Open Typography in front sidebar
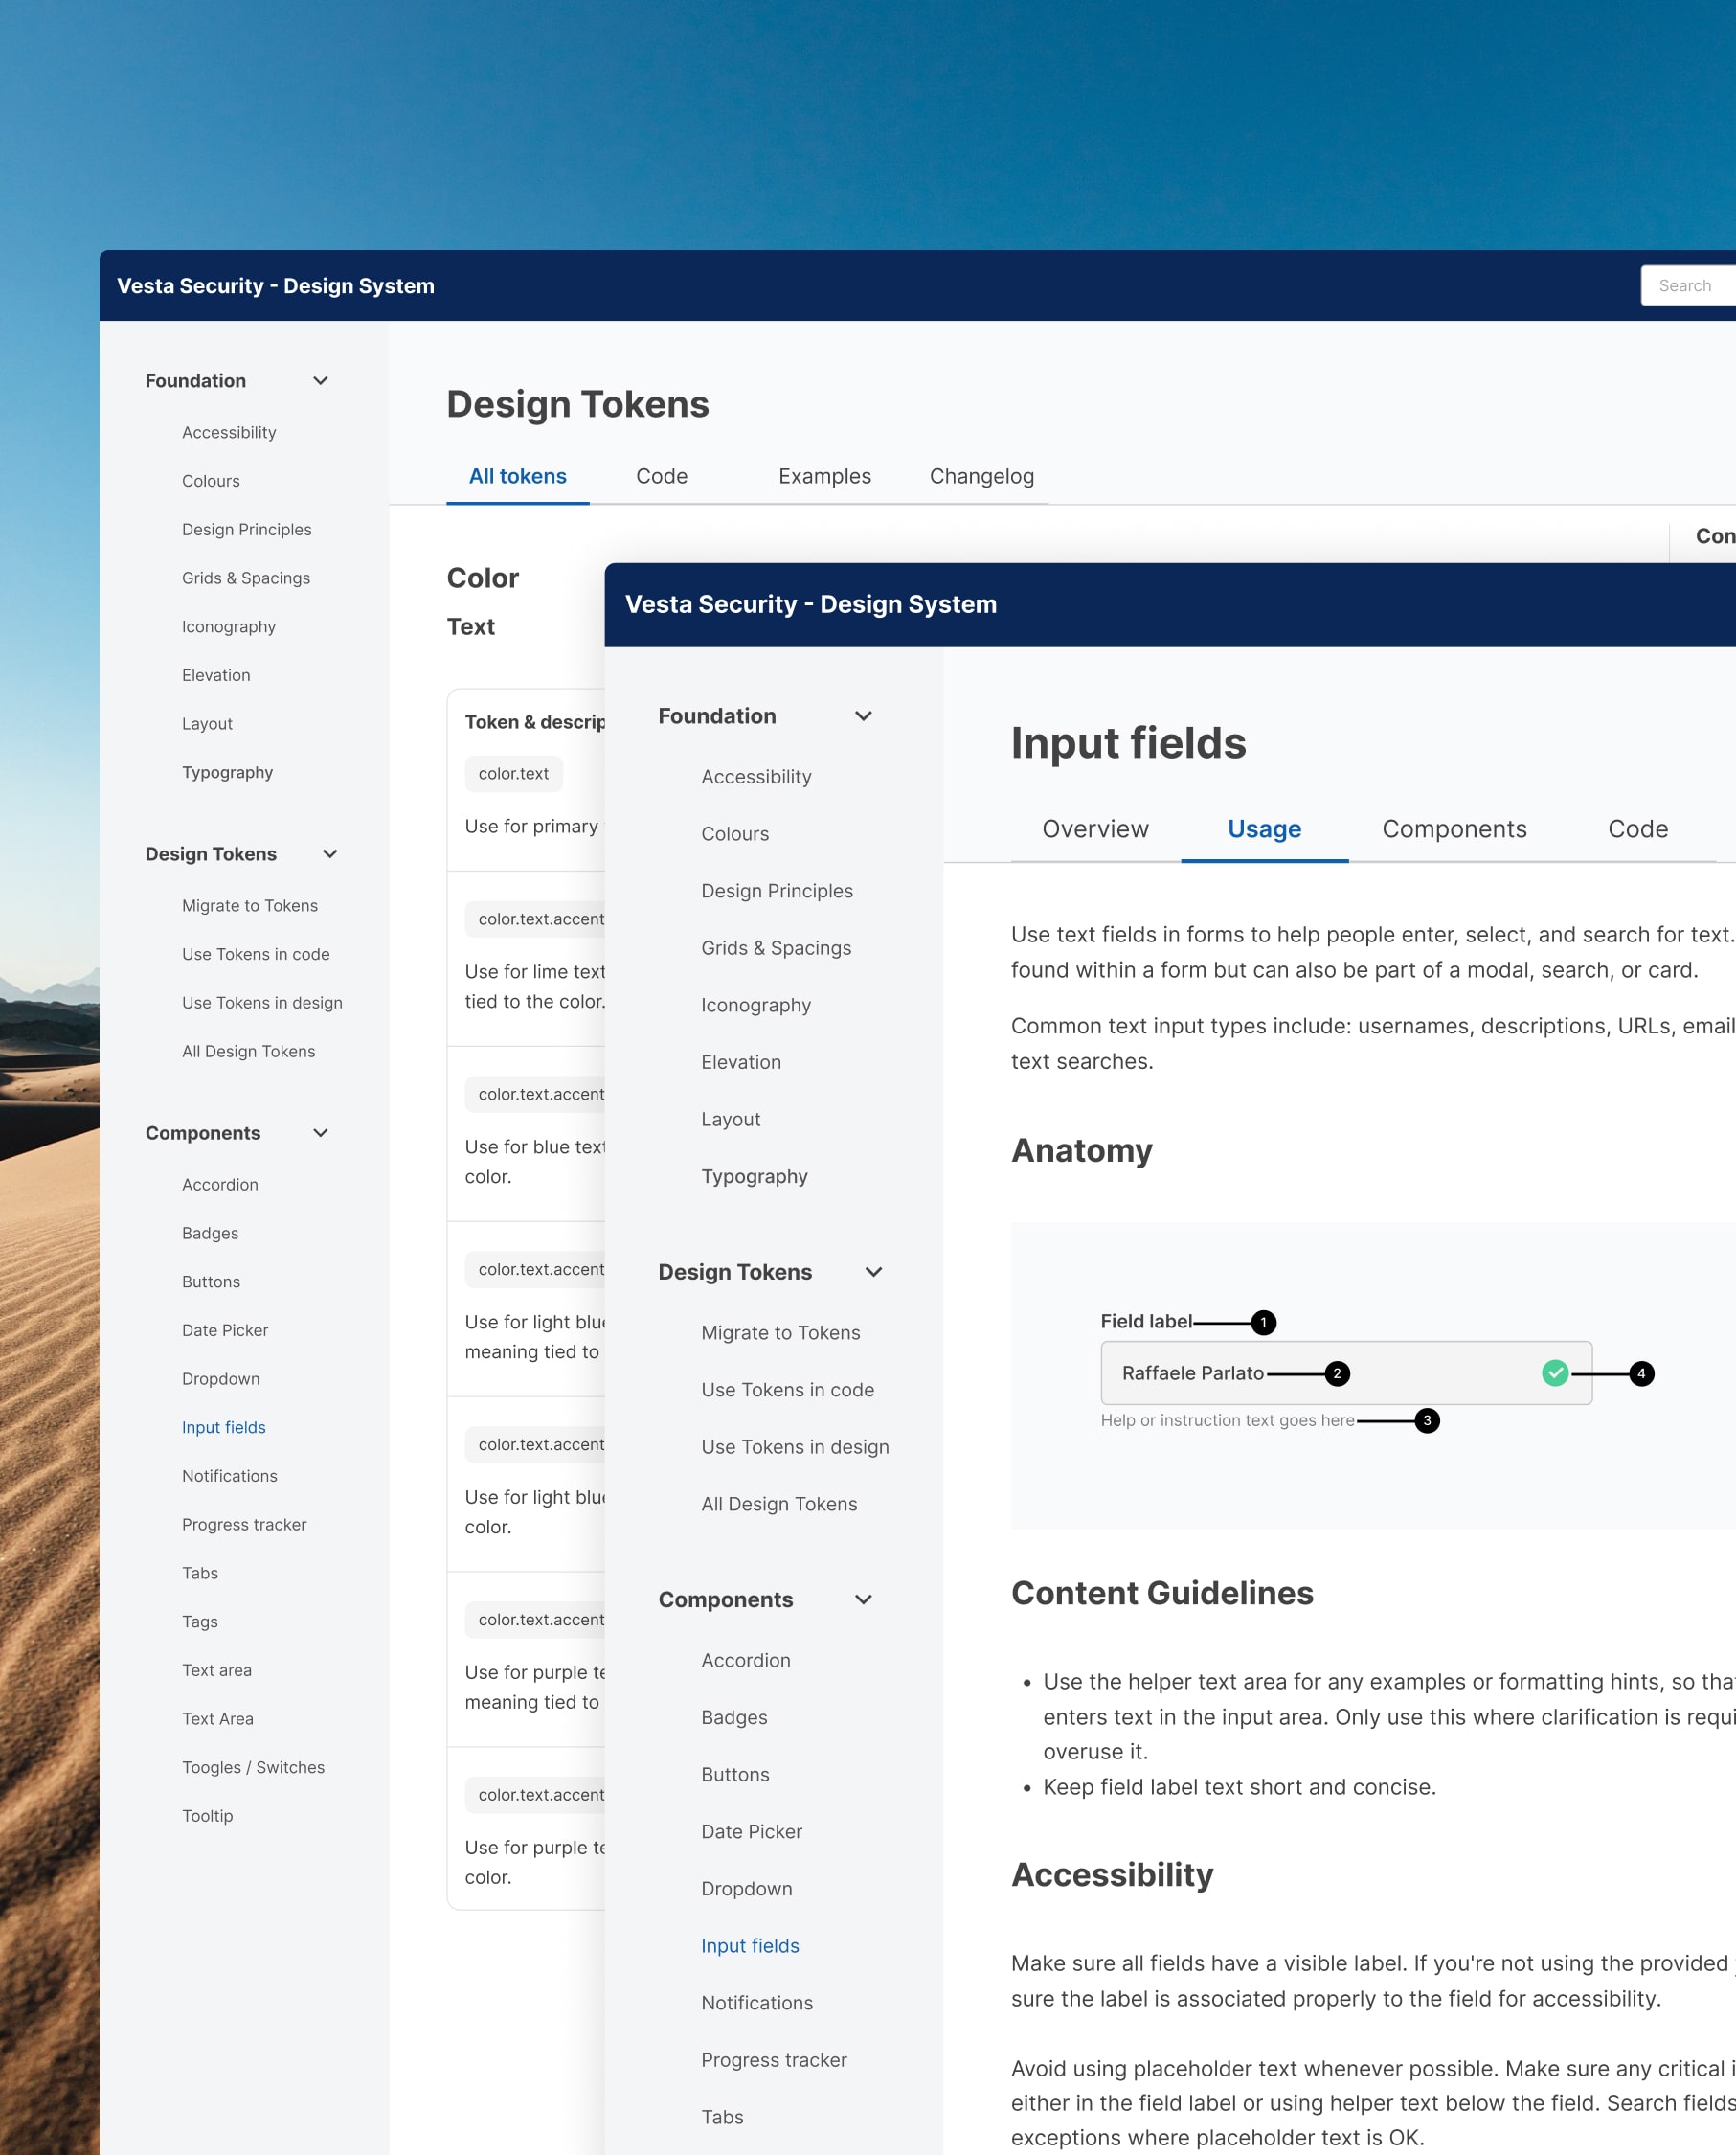Viewport: 1736px width, 2155px height. pyautogui.click(x=754, y=1176)
